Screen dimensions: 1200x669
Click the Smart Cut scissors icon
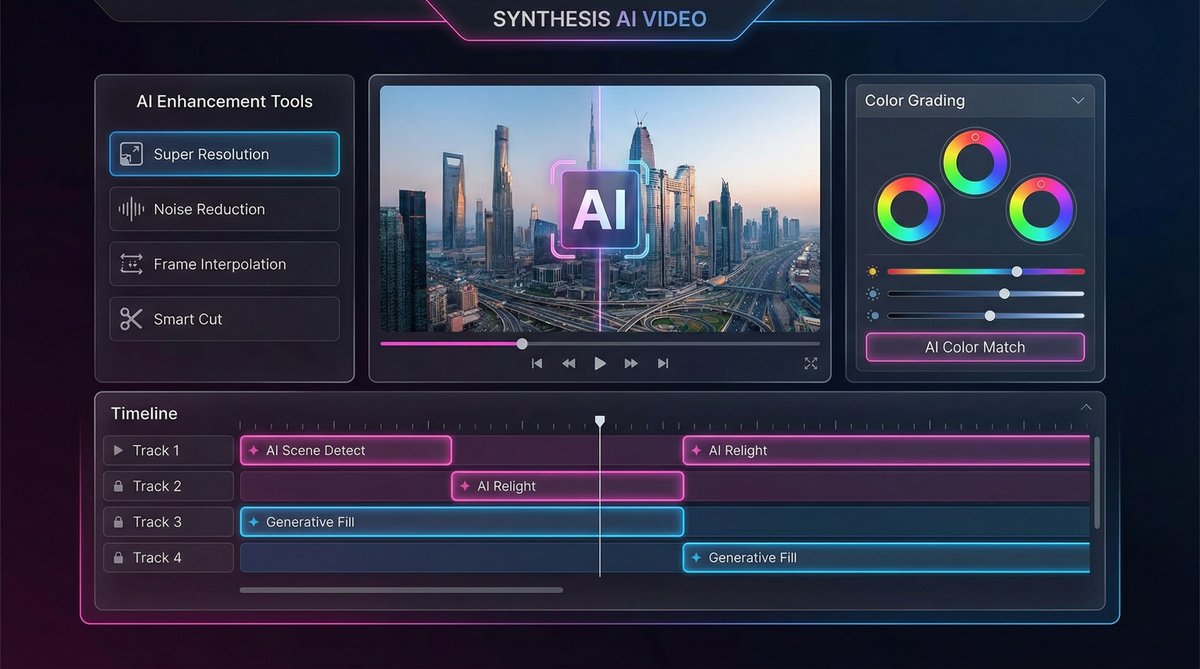131,319
